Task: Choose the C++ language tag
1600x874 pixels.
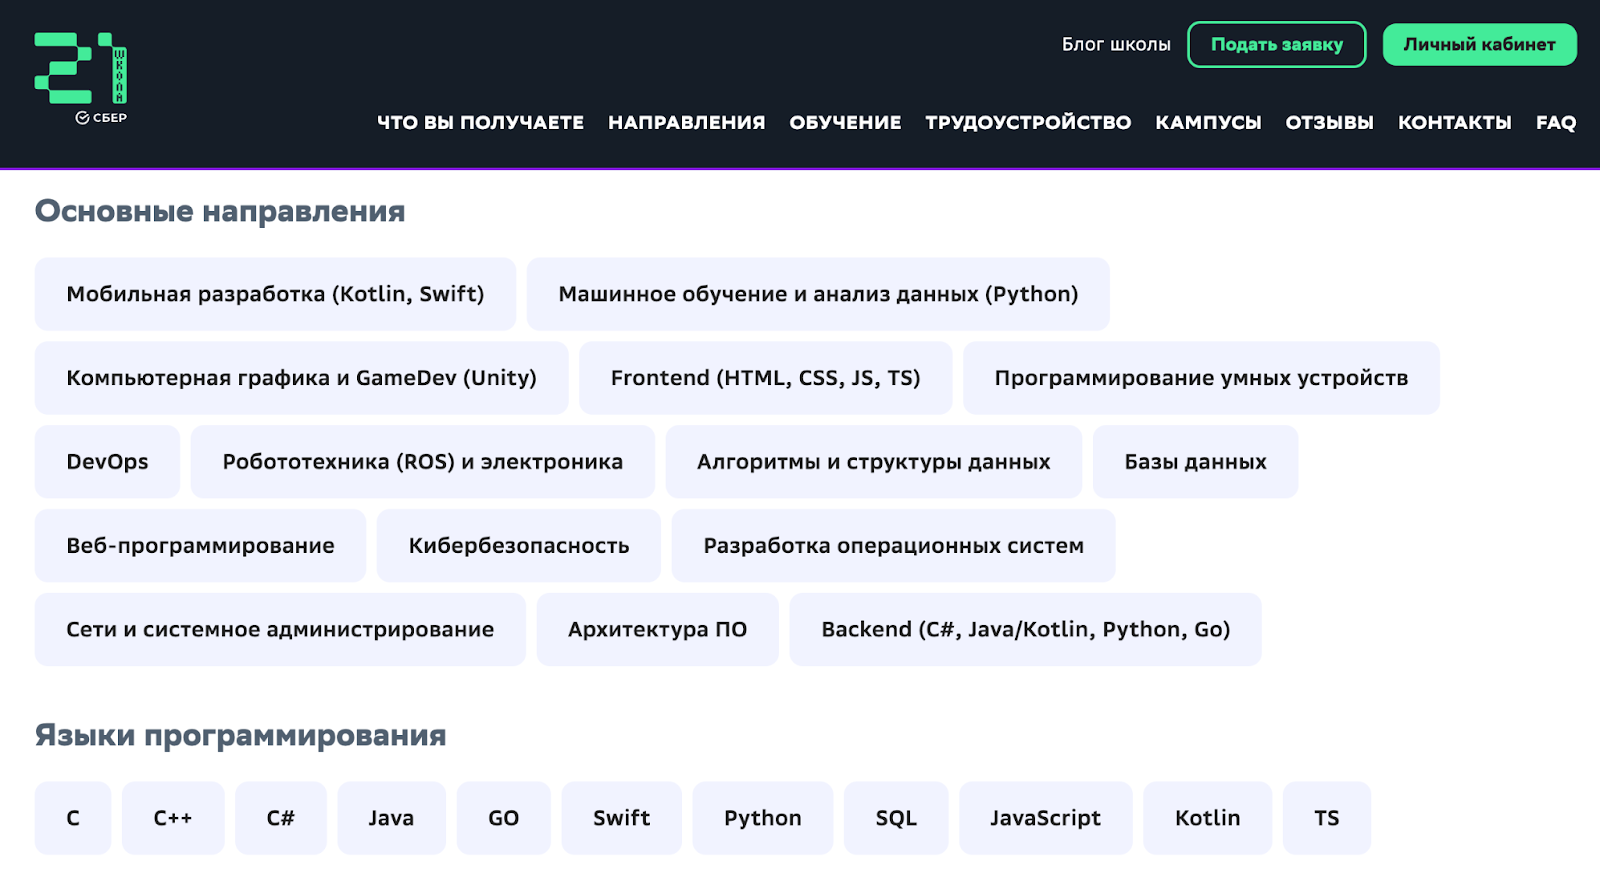Action: (x=172, y=818)
